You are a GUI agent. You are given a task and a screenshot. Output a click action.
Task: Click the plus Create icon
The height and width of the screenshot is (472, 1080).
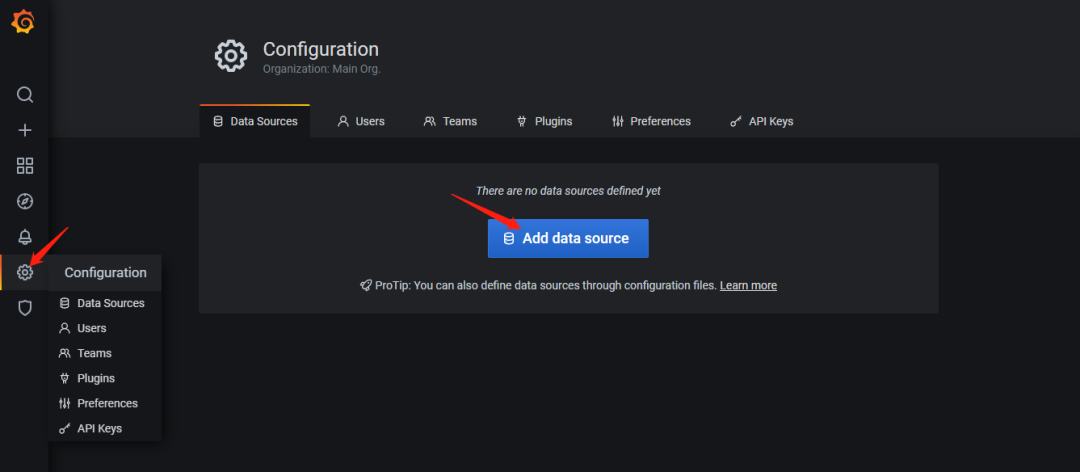point(25,130)
